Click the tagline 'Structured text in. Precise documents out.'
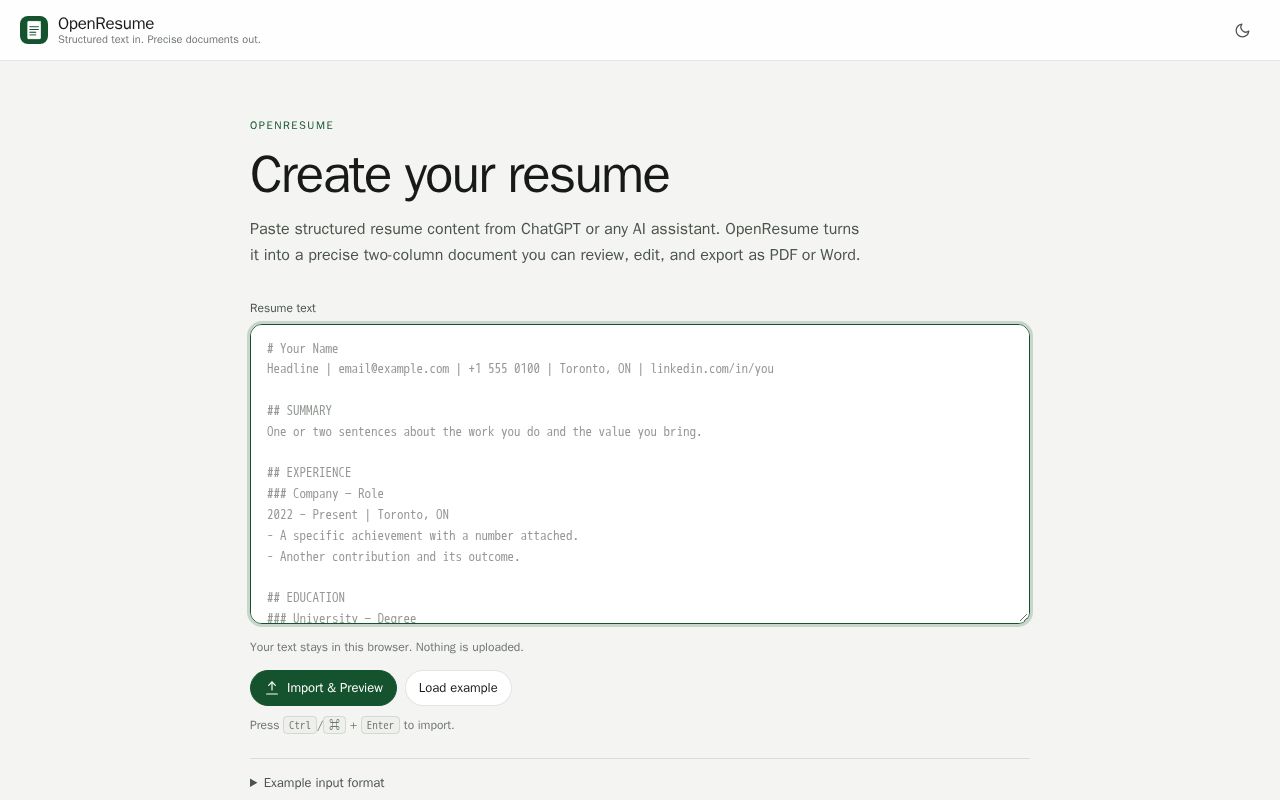 tap(159, 40)
